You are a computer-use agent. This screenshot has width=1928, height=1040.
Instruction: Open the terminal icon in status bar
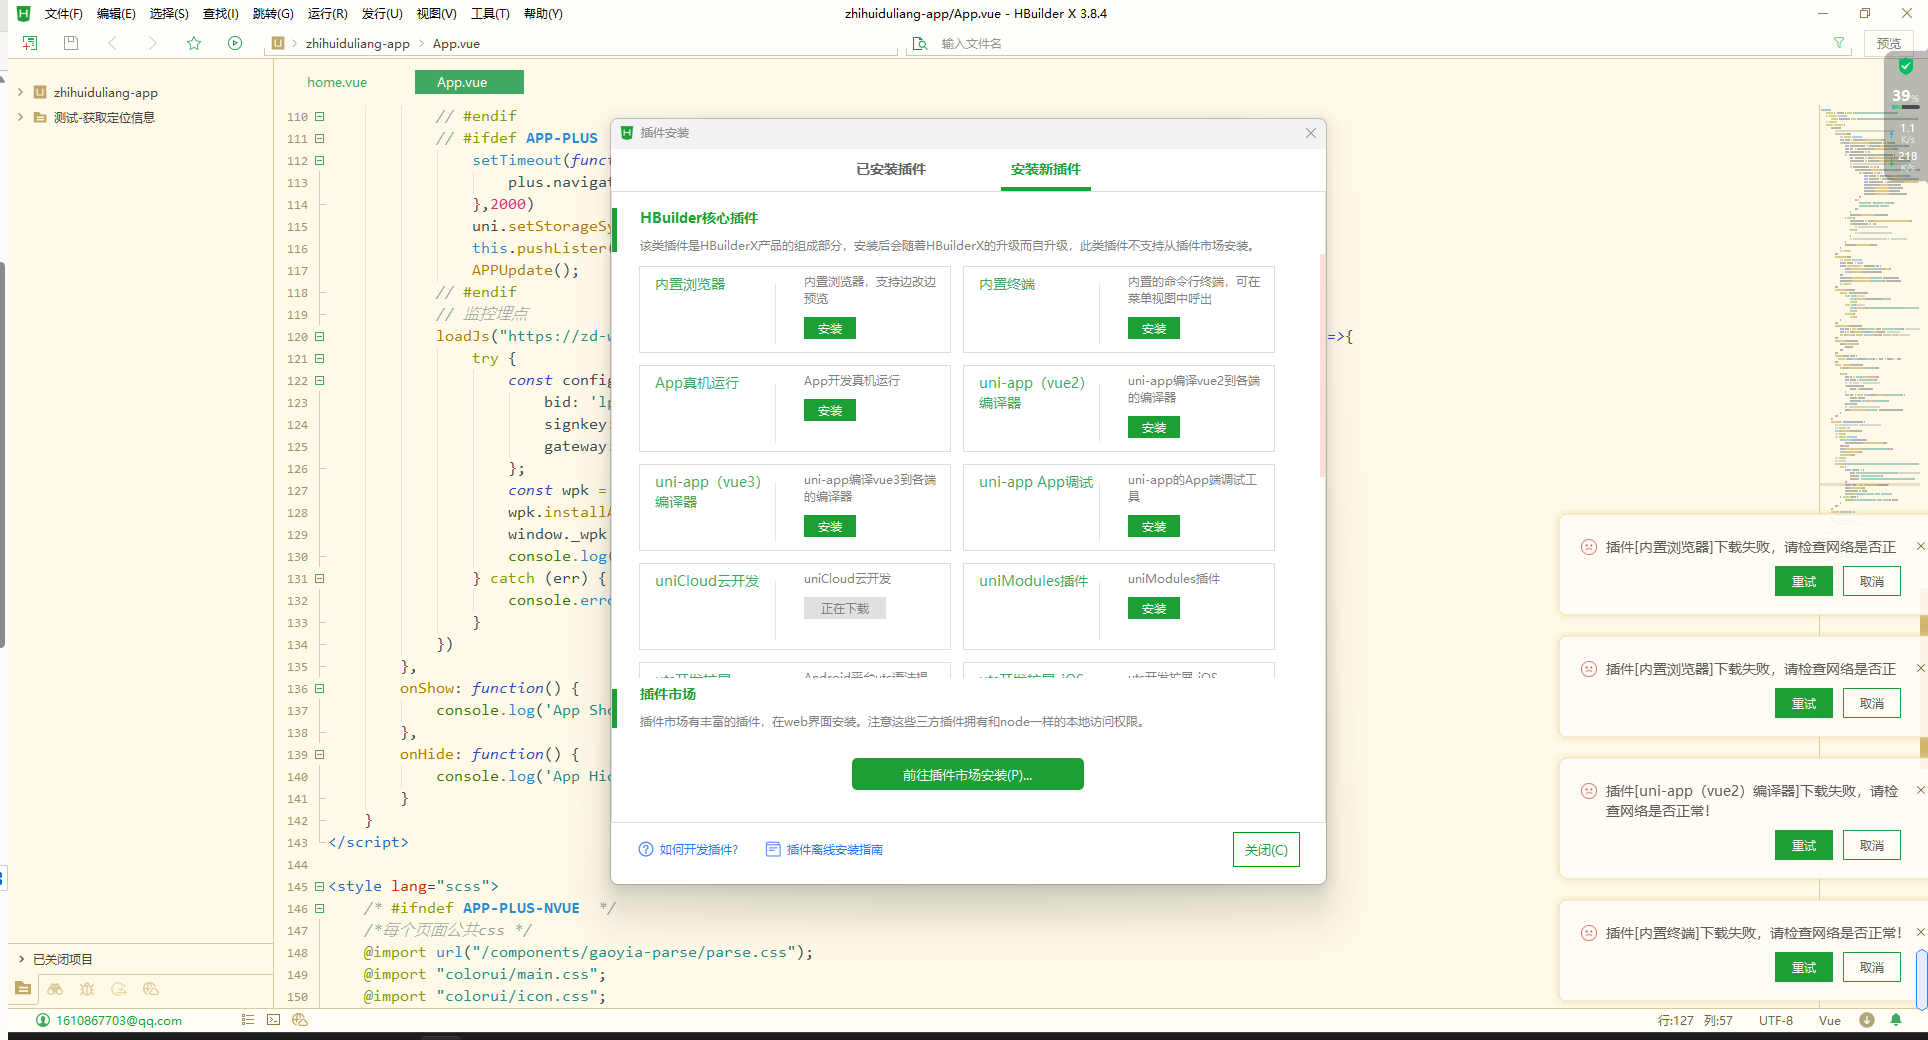coord(273,1020)
